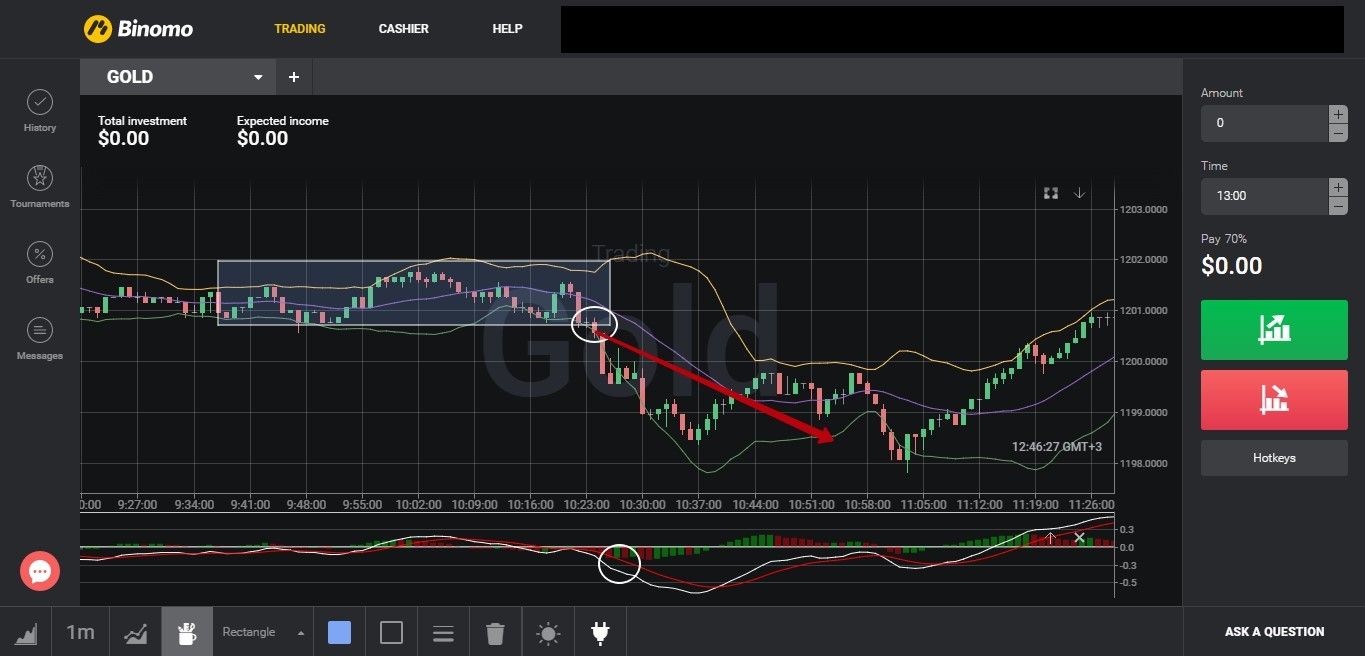1365x656 pixels.
Task: Change the 1m timeframe
Action: (80, 632)
